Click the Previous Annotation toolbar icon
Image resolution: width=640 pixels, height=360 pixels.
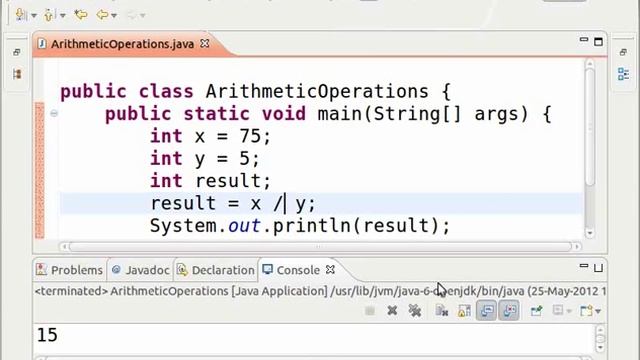49,15
